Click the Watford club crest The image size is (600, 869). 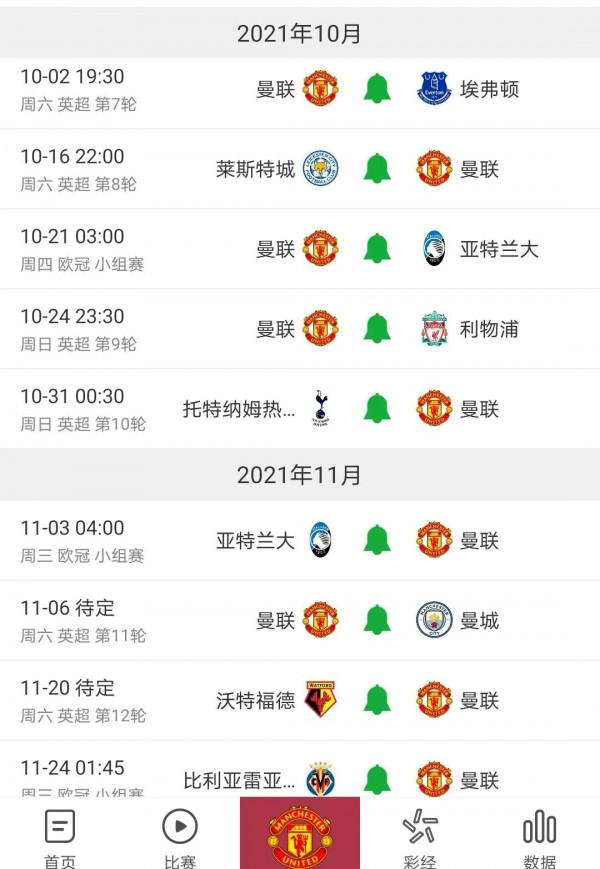point(321,700)
